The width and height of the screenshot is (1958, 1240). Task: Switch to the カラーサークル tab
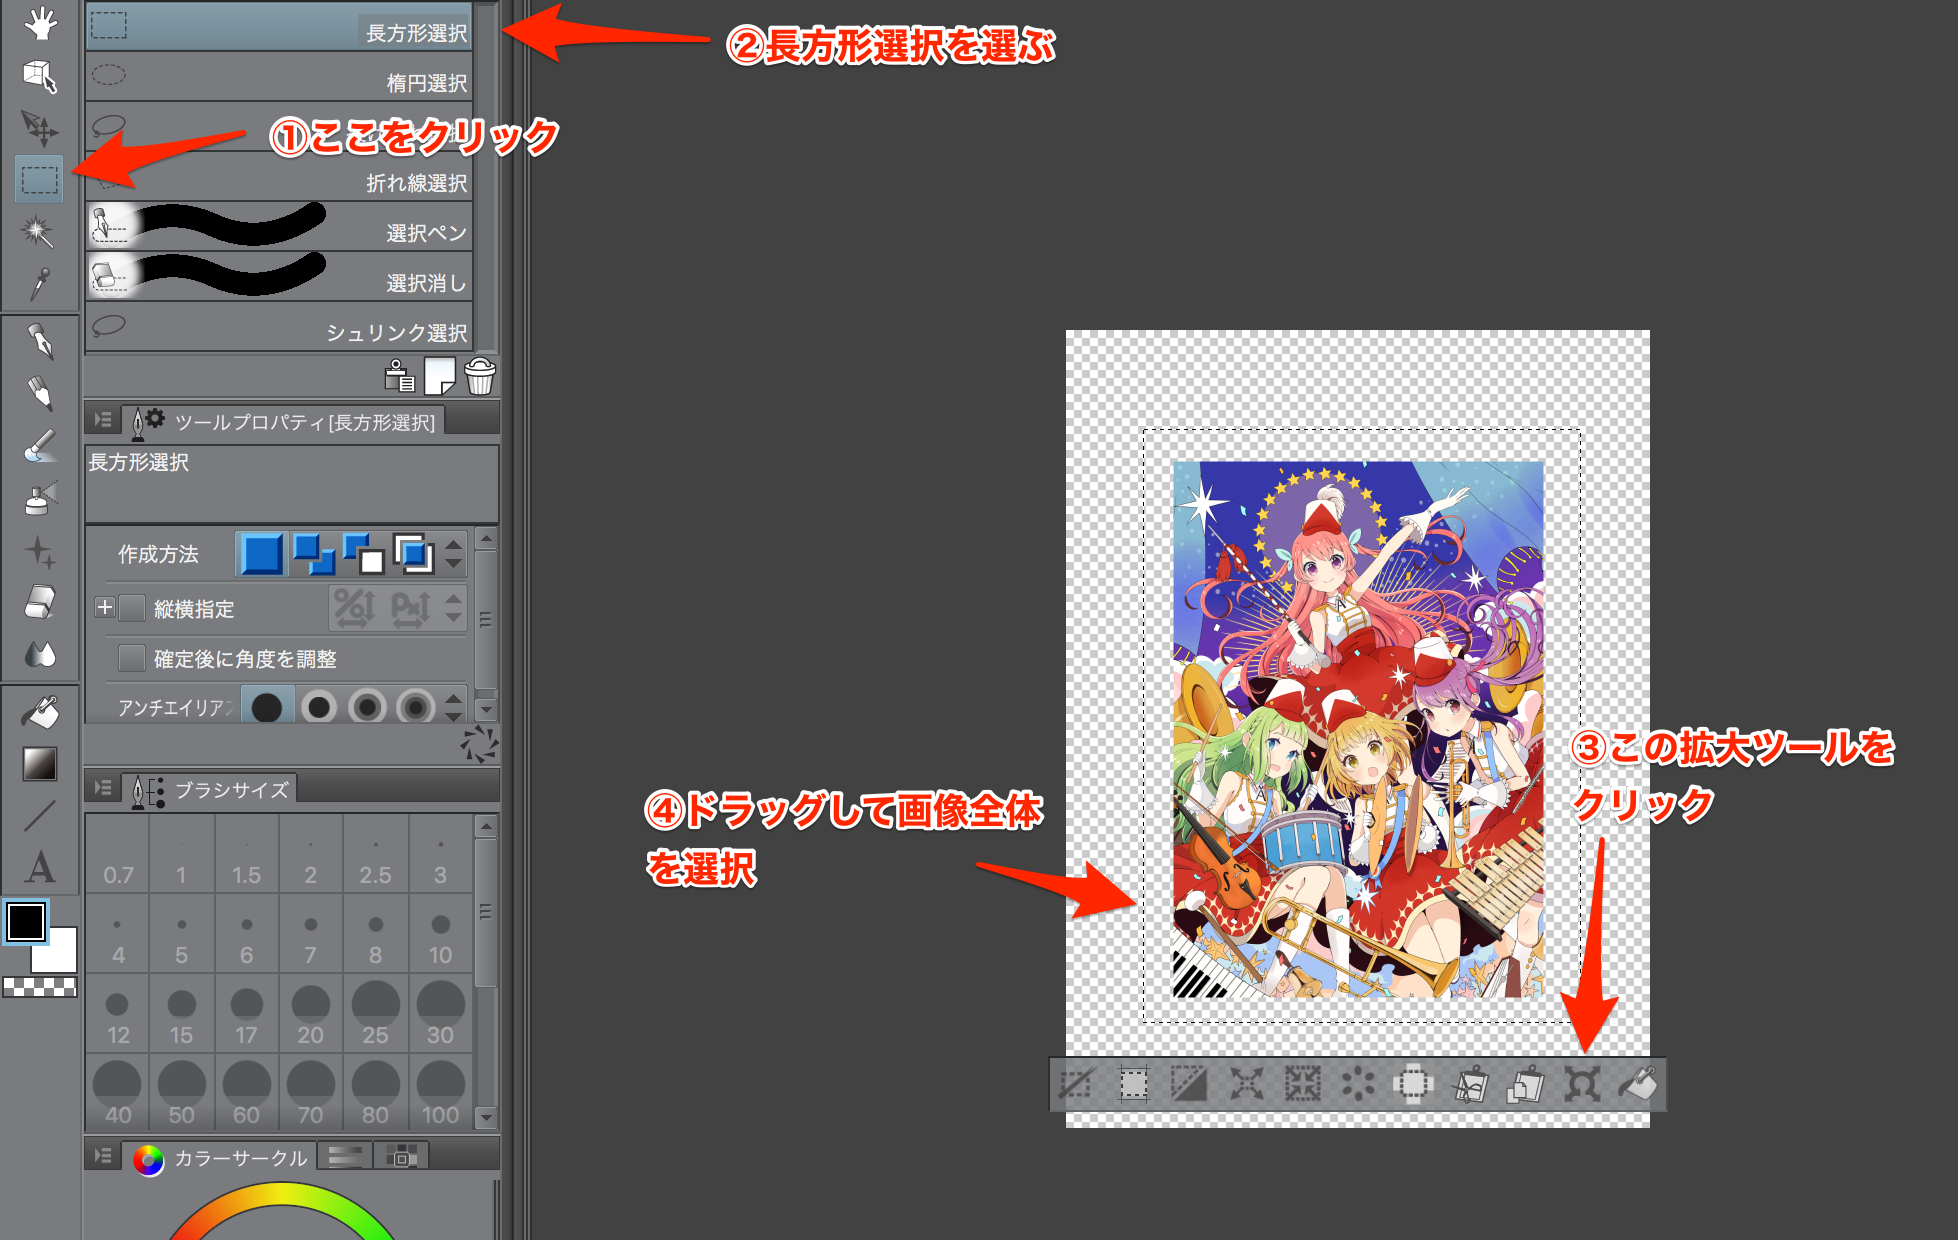(220, 1157)
